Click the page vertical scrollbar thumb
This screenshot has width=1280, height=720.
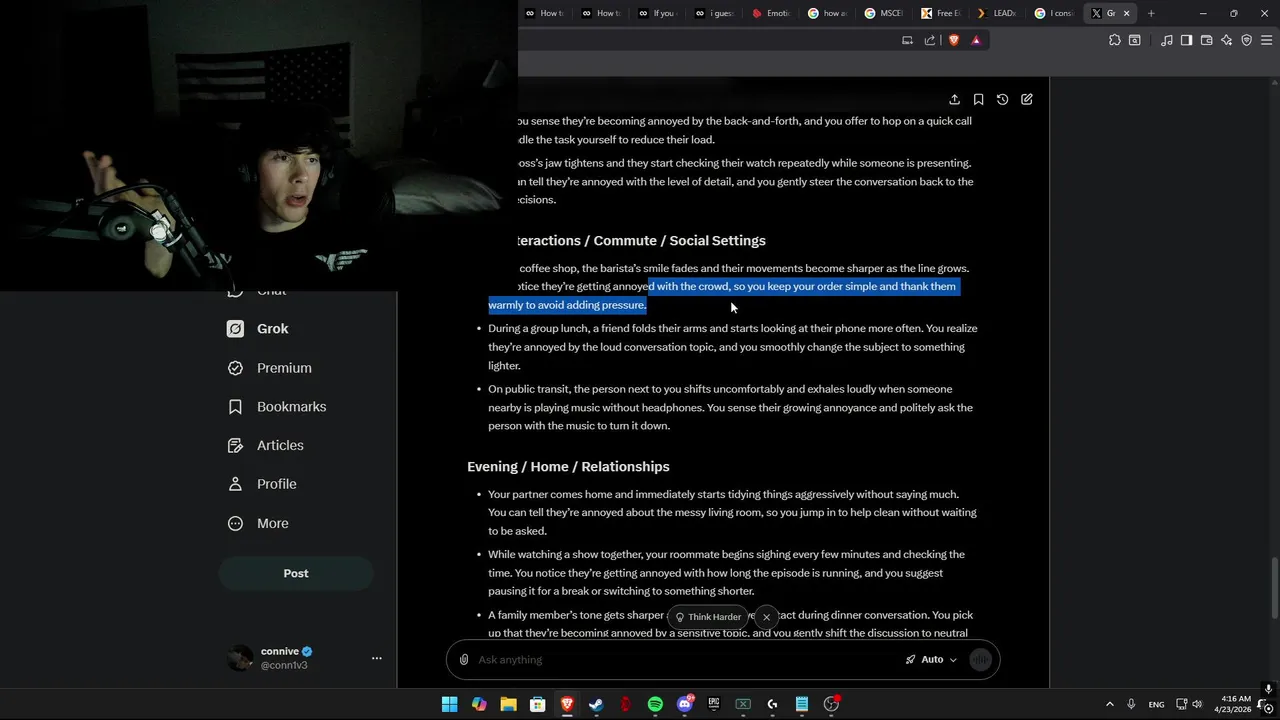[1273, 588]
